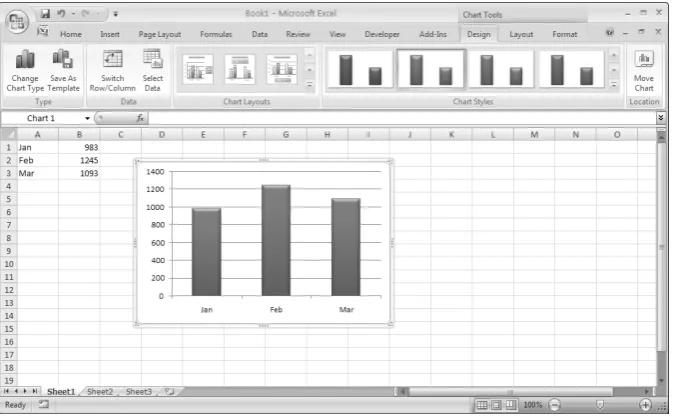The image size is (673, 416).
Task: Show next row of Chart Styles
Action: (614, 70)
